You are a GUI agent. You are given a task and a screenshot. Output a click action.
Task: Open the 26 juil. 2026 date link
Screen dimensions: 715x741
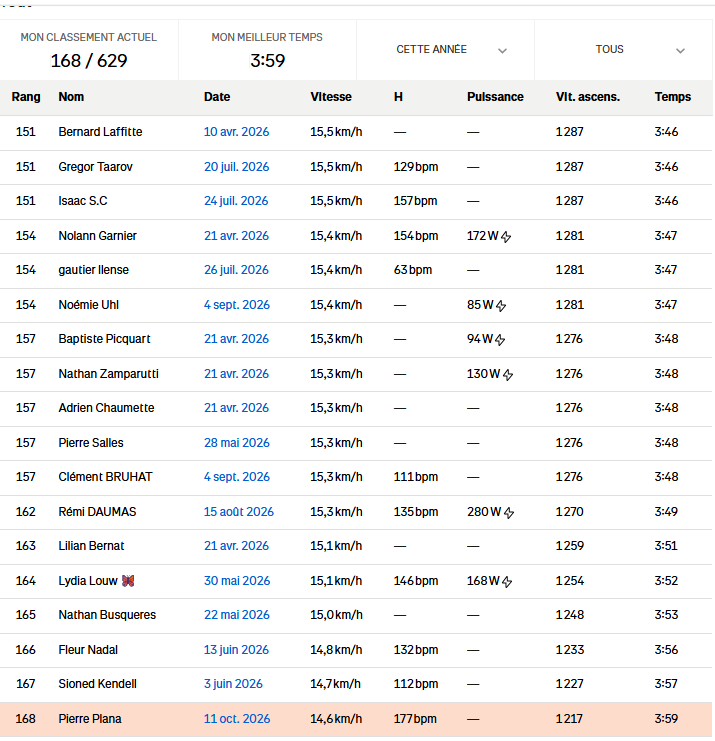tap(236, 270)
